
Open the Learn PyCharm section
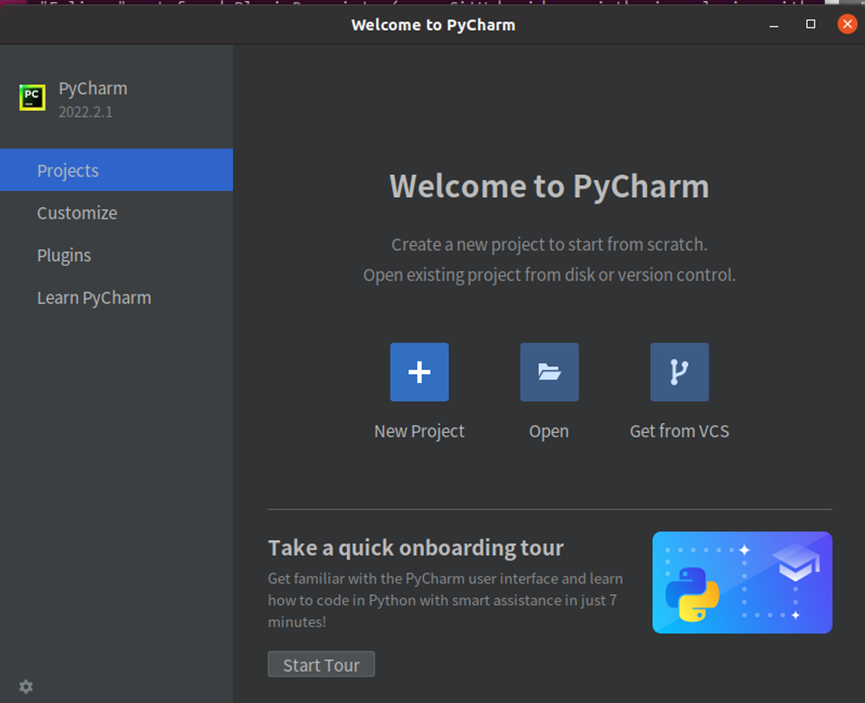(x=94, y=297)
